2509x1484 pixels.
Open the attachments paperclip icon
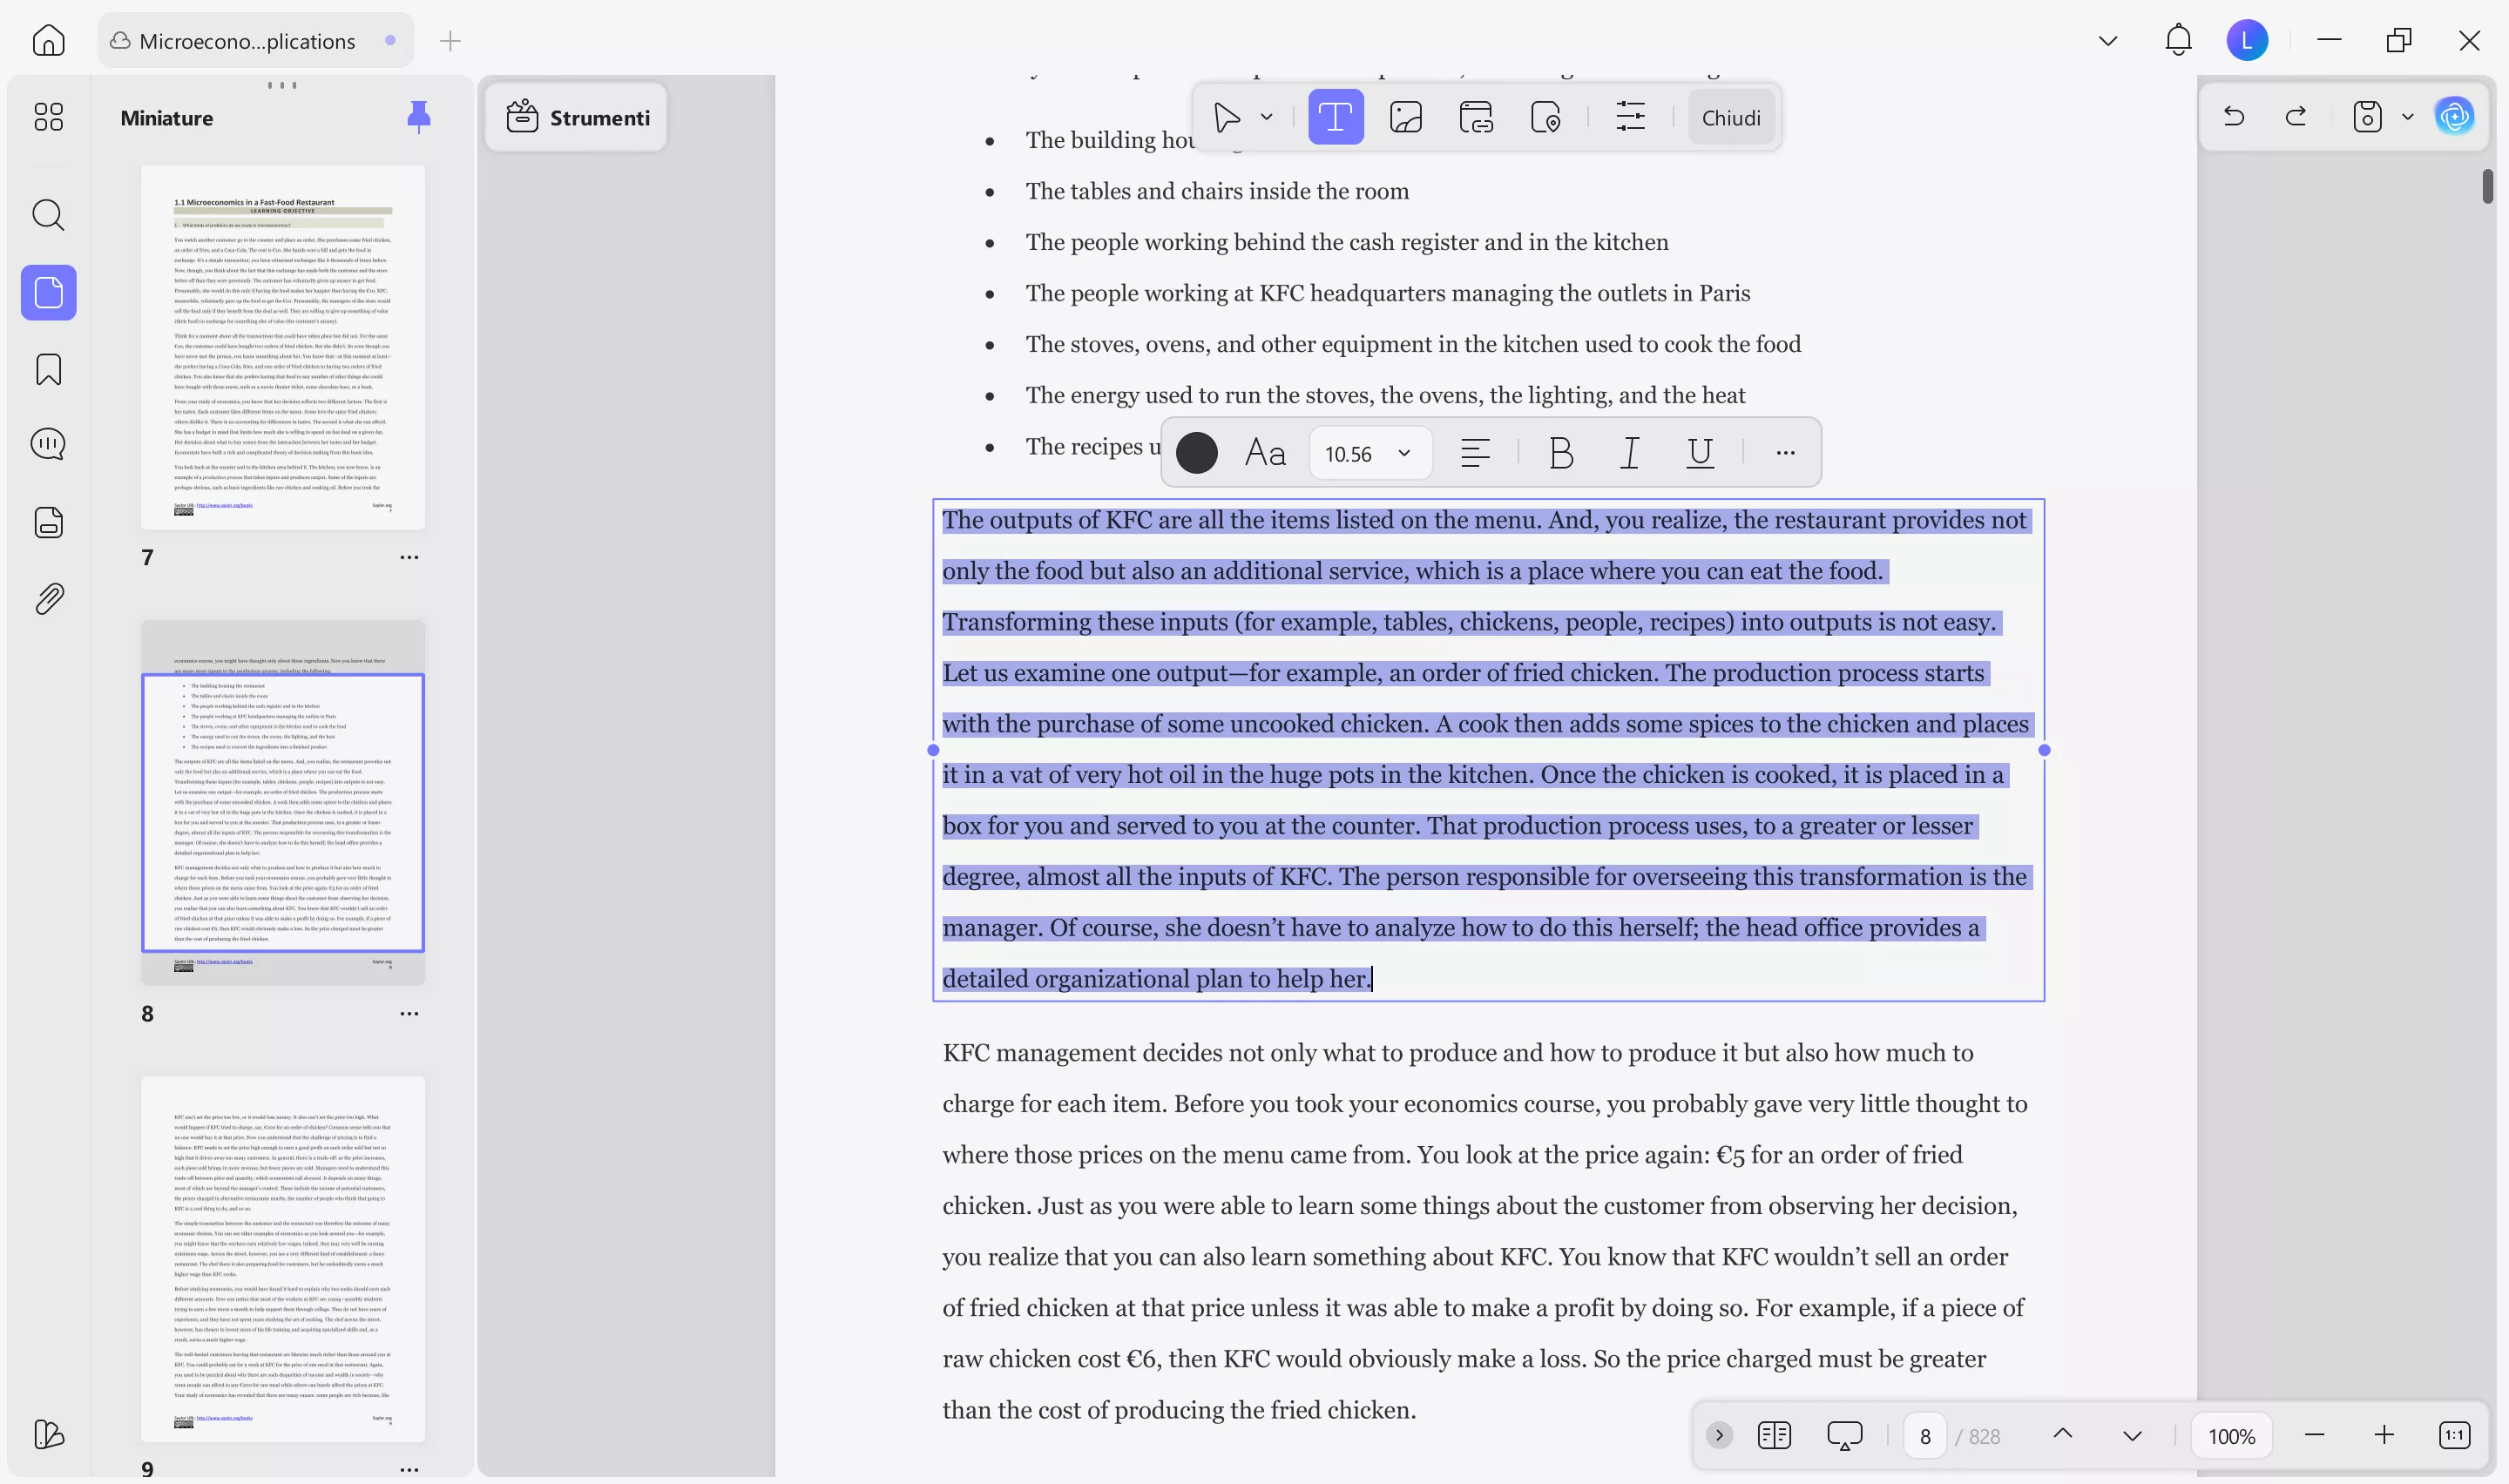pos(48,598)
